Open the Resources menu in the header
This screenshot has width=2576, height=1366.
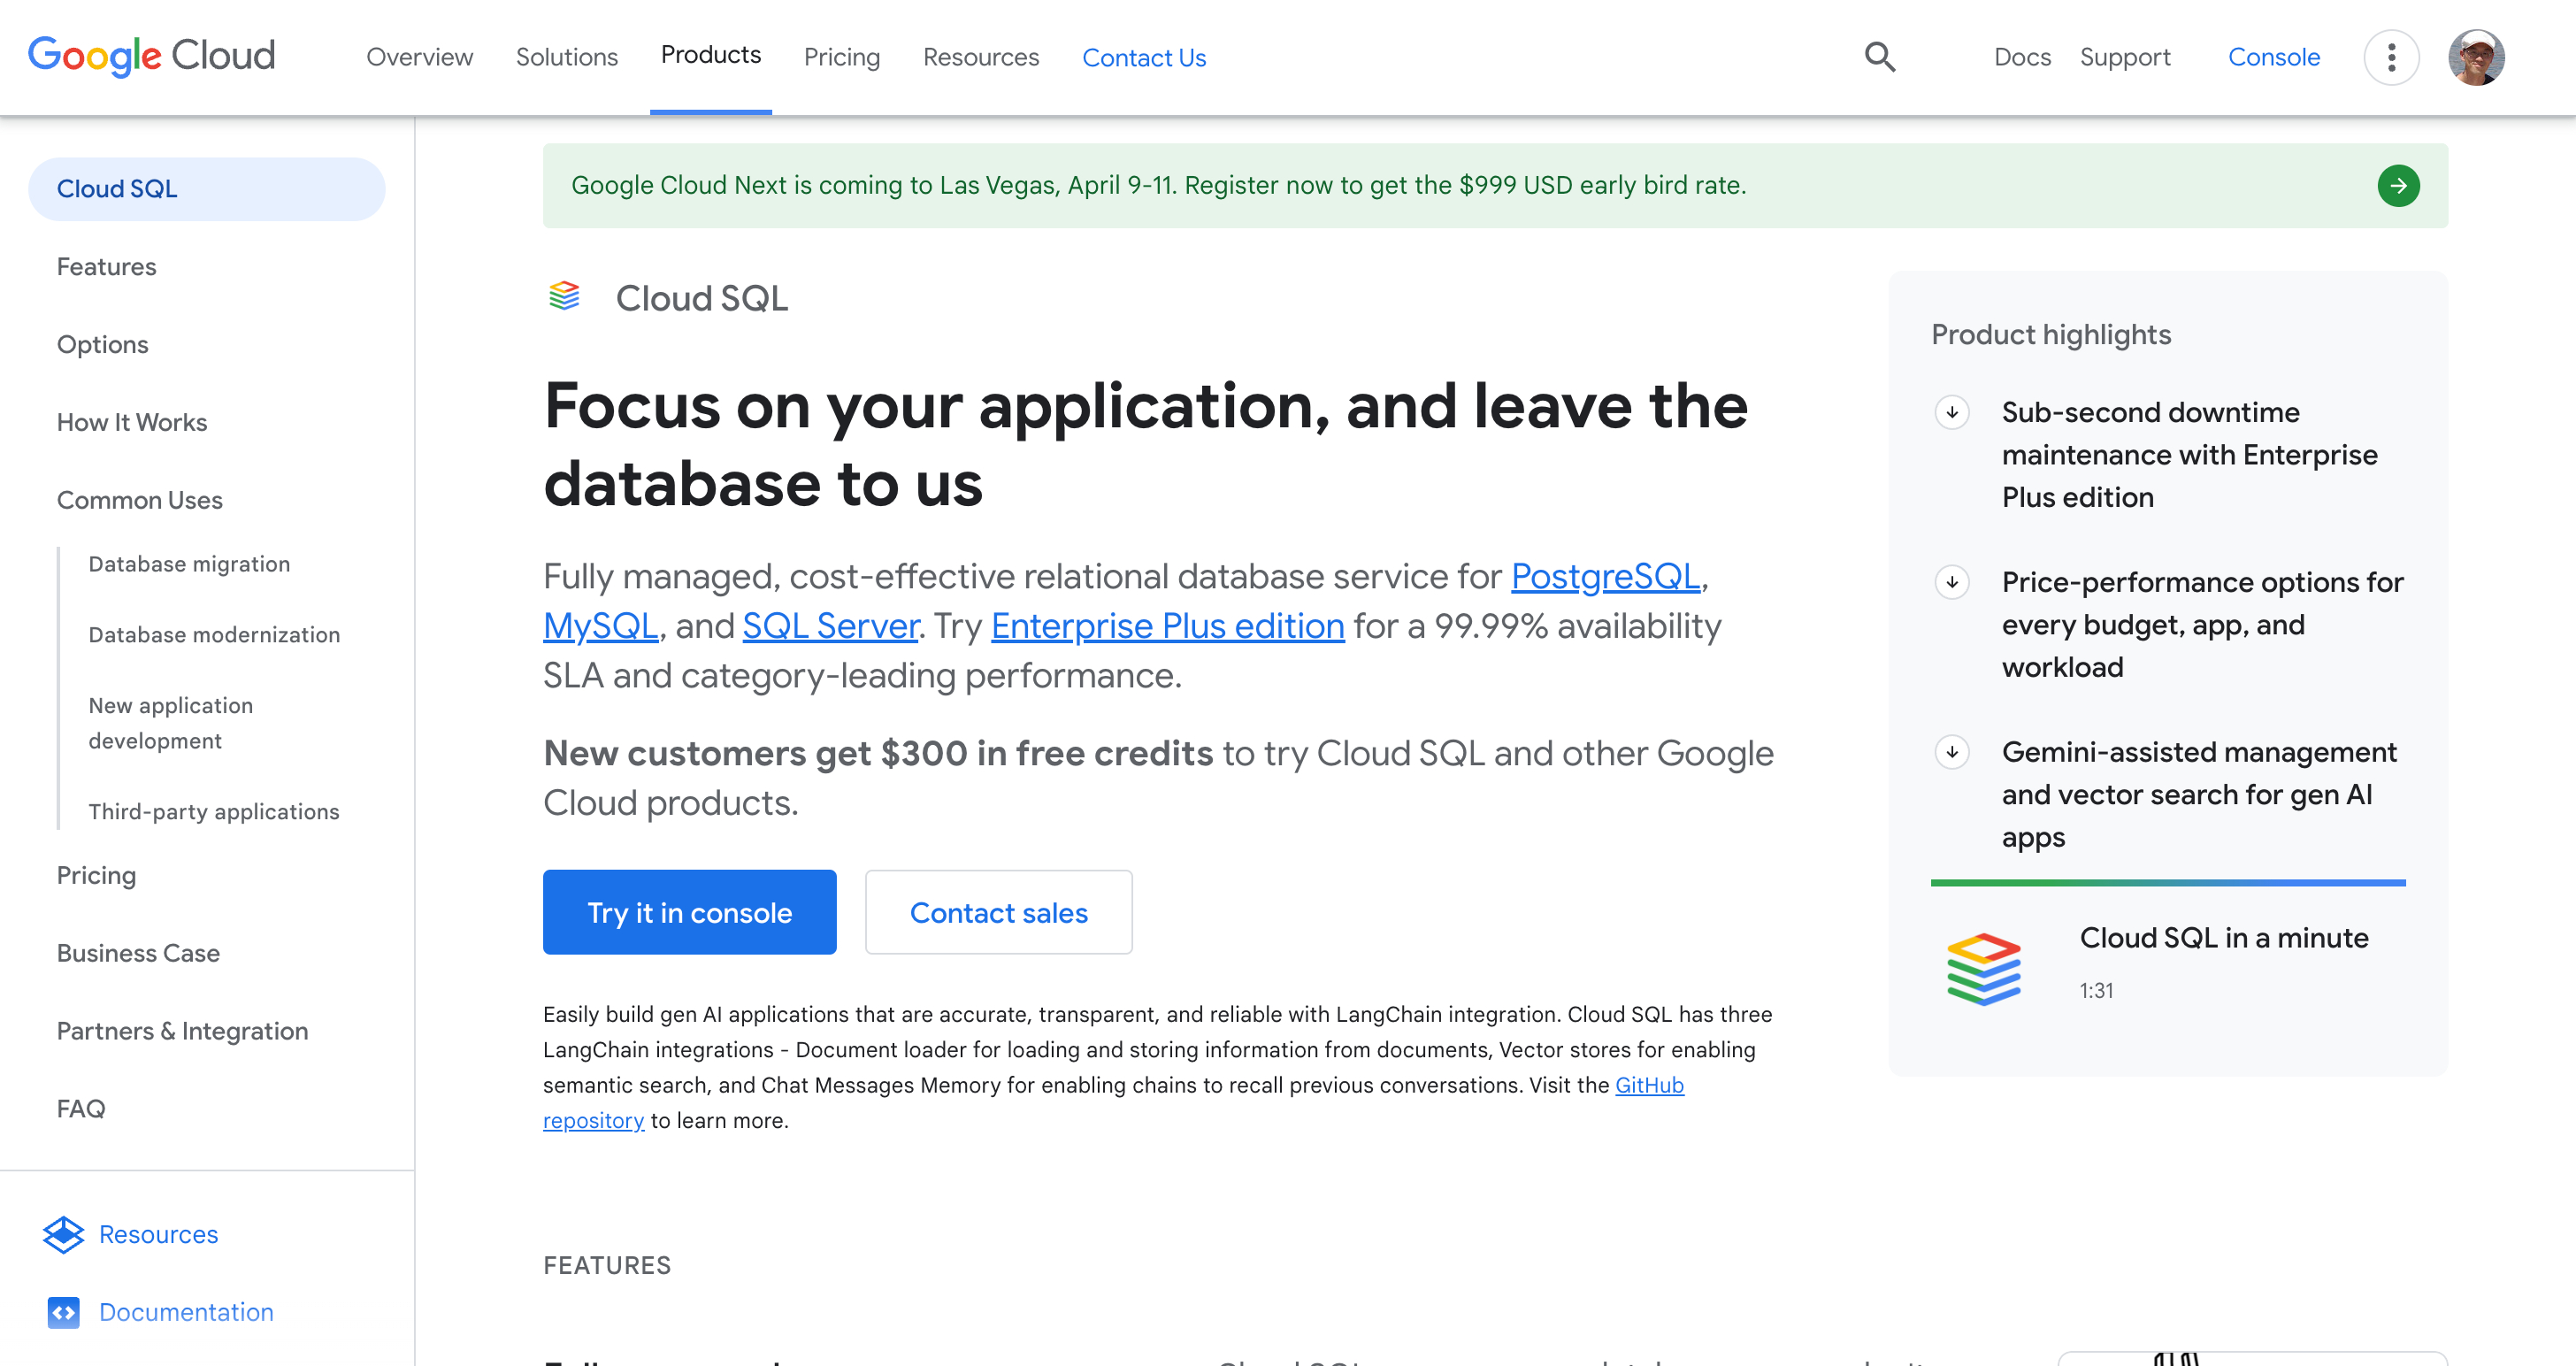click(x=980, y=57)
